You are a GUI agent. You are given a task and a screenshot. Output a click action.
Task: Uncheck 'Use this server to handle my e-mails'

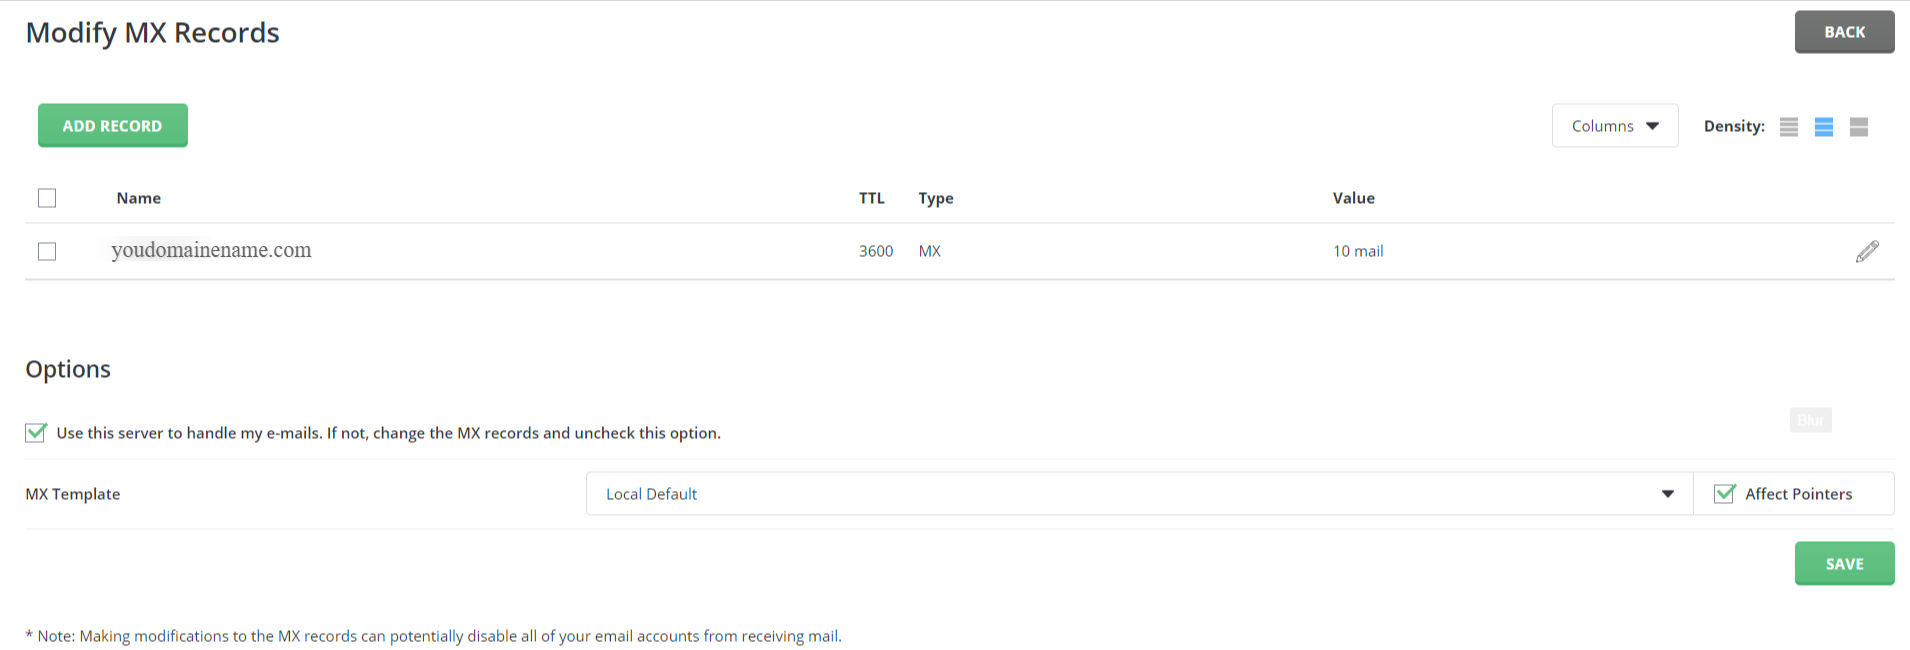[36, 432]
